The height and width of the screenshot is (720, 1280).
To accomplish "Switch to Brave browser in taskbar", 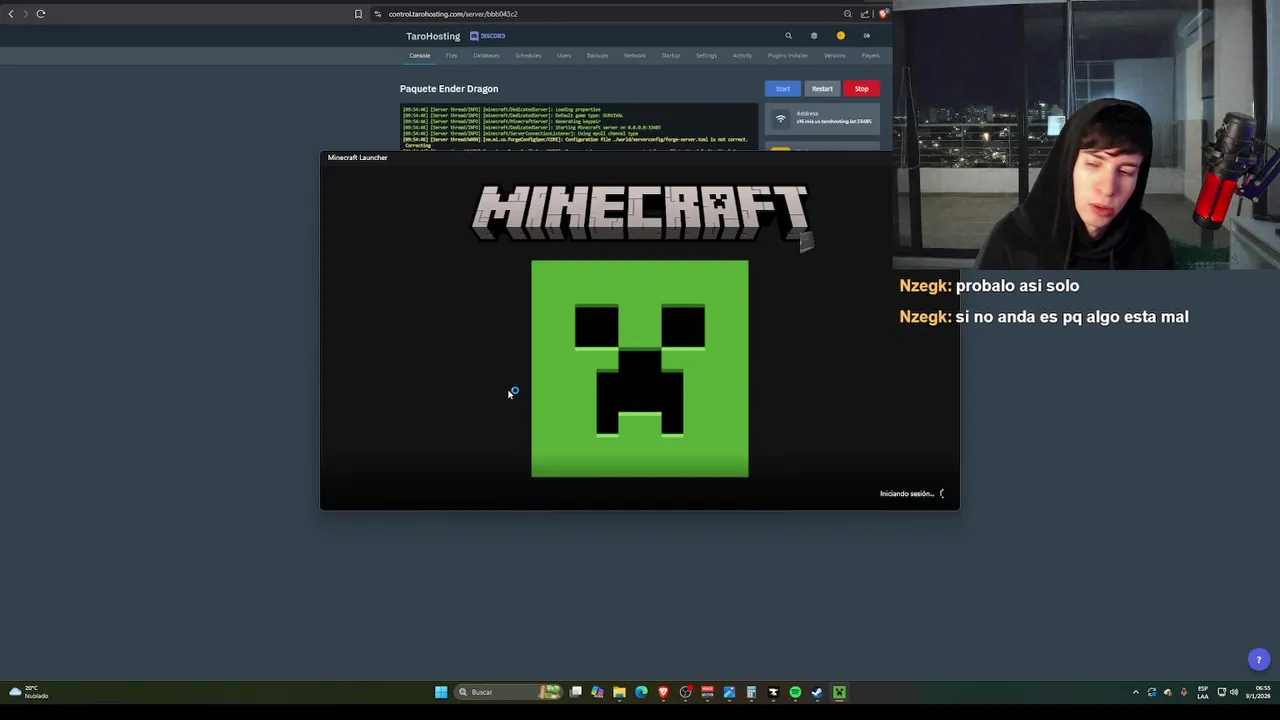I will (x=663, y=692).
